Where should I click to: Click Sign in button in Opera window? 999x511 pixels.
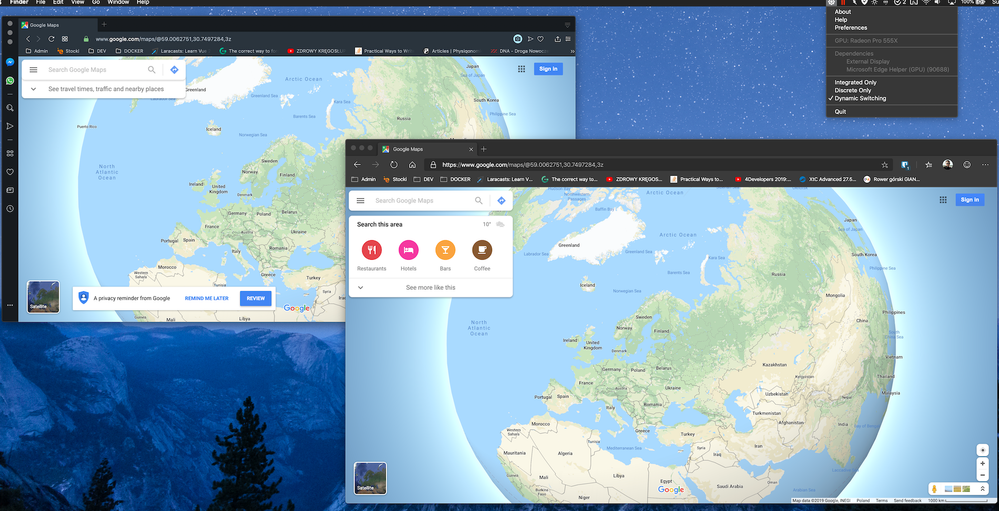[548, 69]
